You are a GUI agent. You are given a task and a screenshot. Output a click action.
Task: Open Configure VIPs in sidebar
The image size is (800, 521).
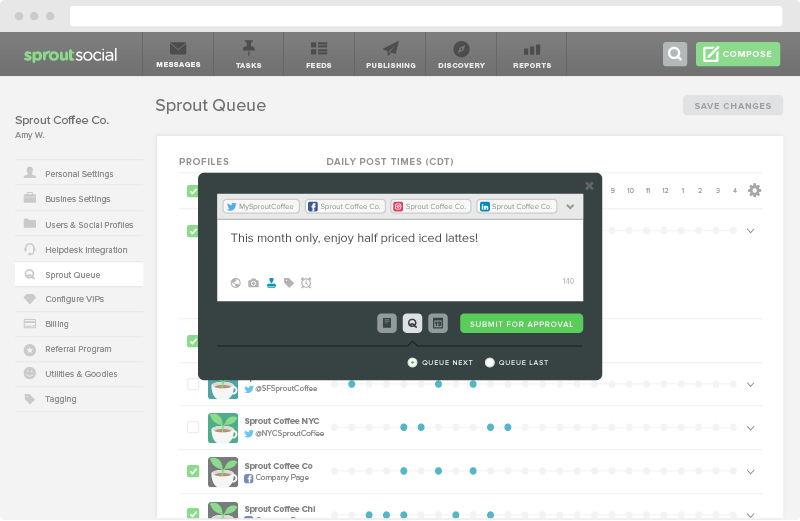[x=79, y=299]
